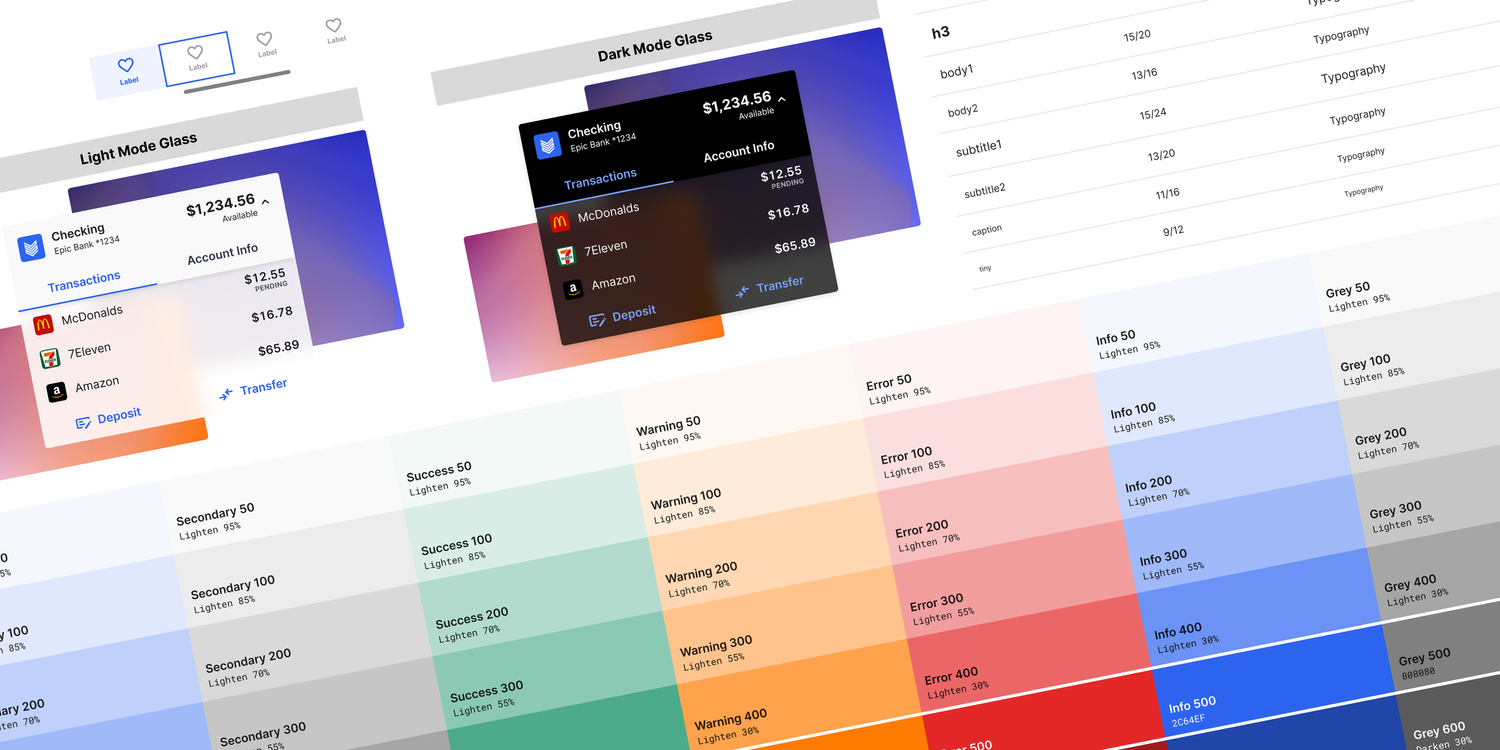Open Account Info tab in Dark Mode card
The image size is (1500, 750).
tap(739, 151)
